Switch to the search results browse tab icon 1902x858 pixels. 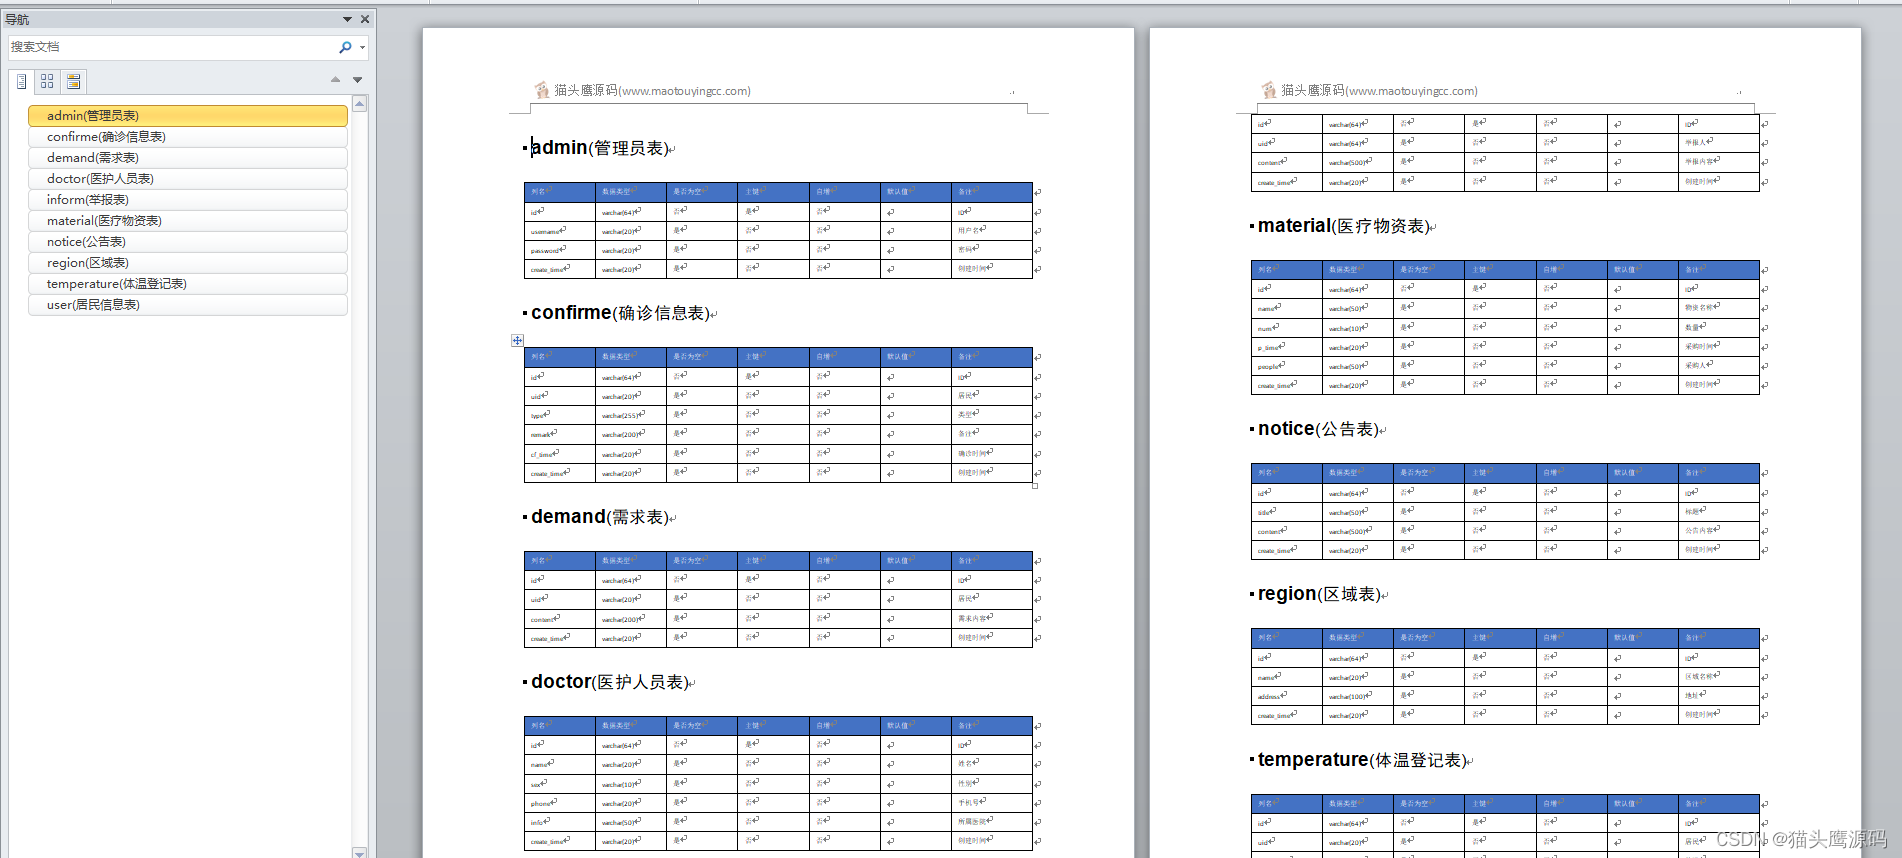73,81
